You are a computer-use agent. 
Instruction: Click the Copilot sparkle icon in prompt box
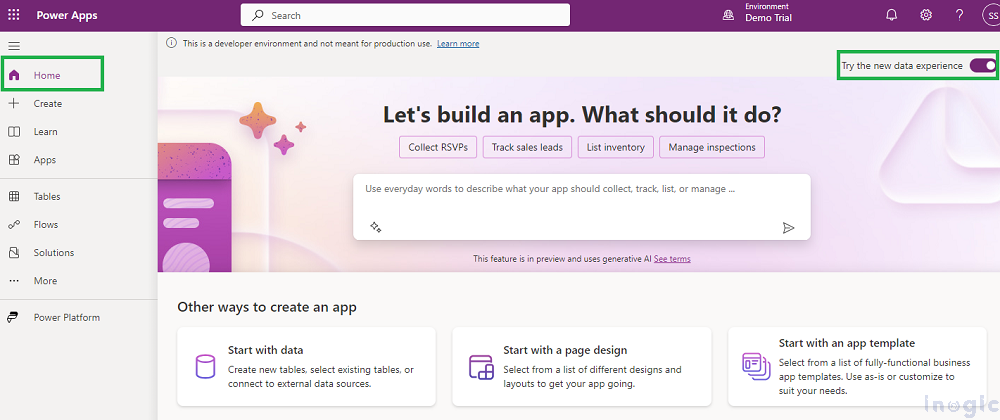pos(376,227)
